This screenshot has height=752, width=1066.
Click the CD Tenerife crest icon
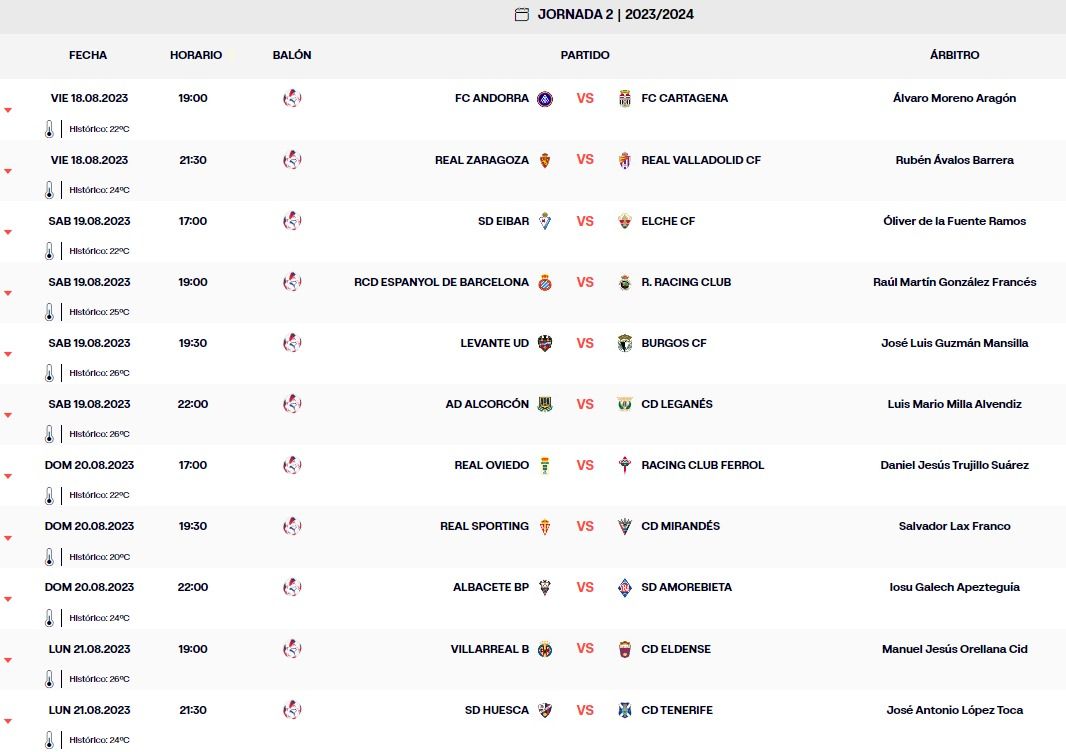(x=625, y=710)
